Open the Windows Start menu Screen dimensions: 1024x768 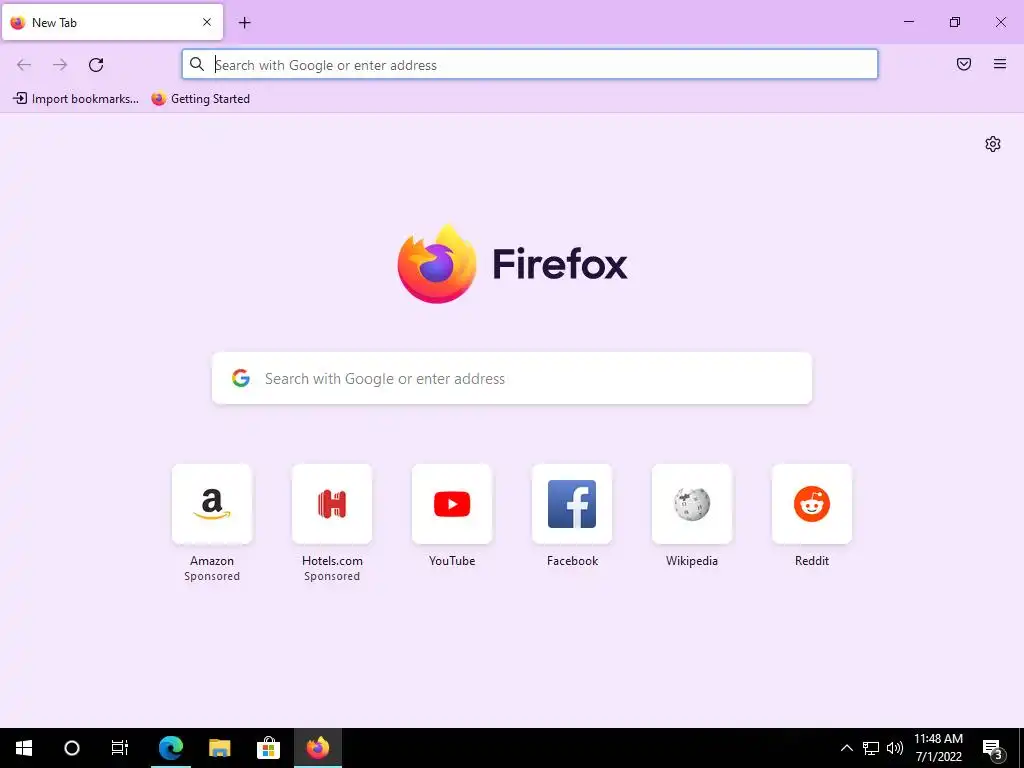24,748
